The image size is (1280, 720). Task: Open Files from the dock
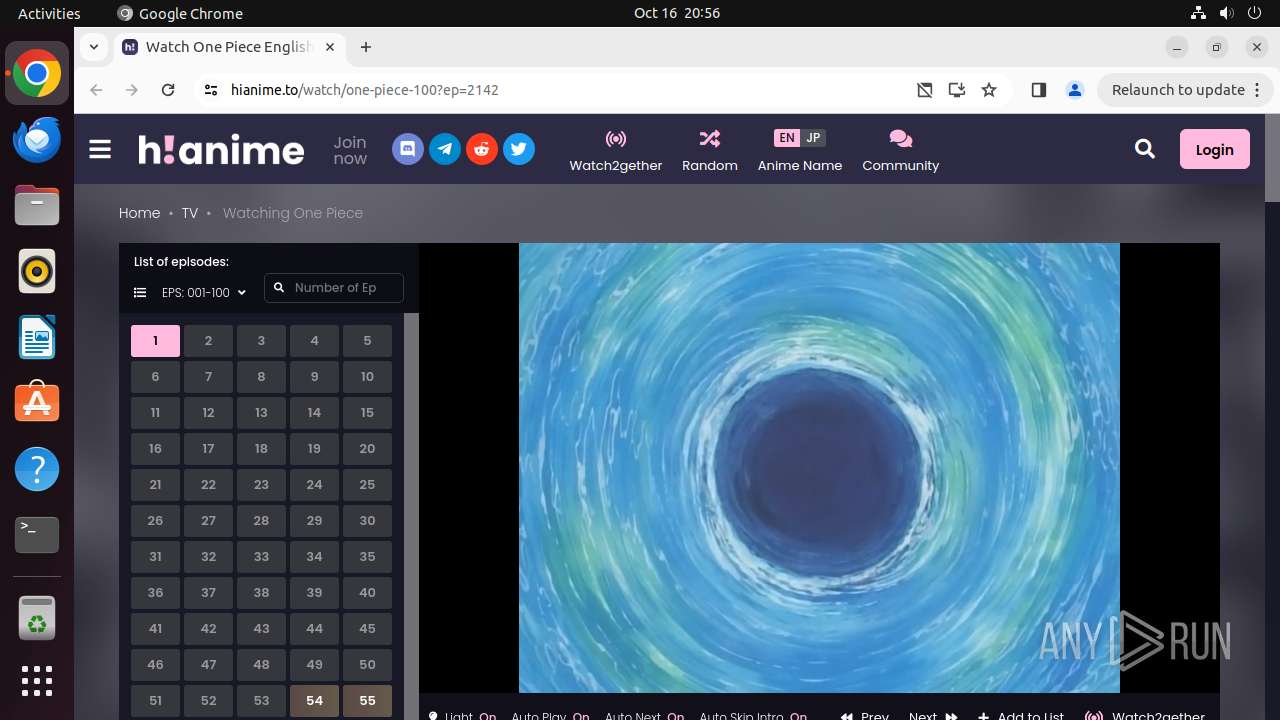point(37,205)
